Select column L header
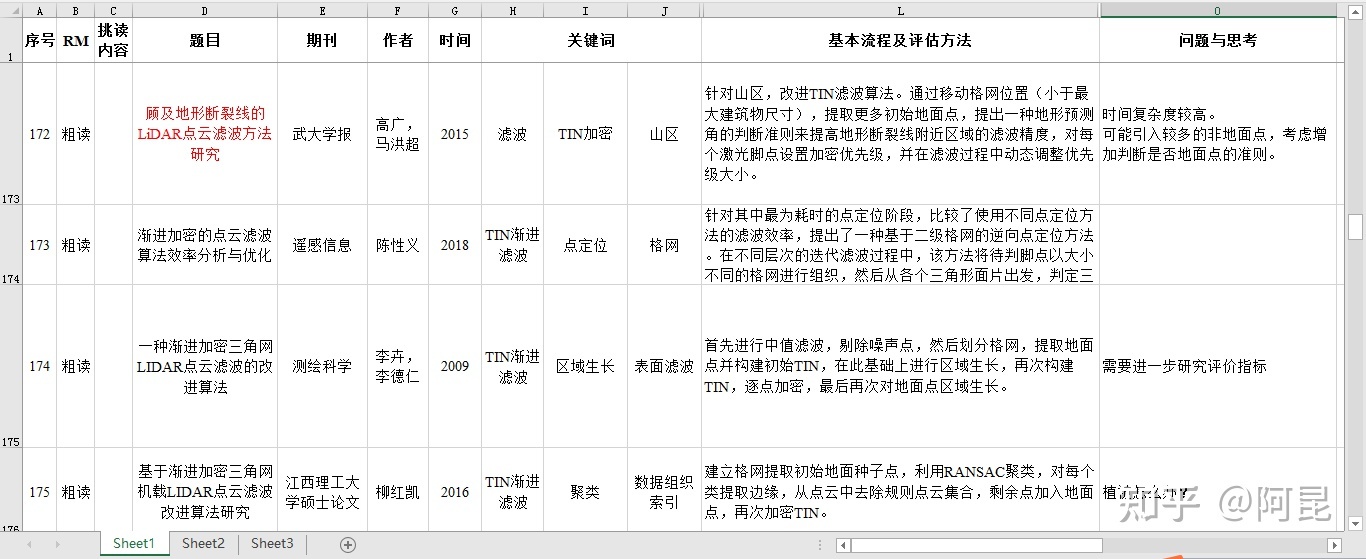The image size is (1366, 559). (900, 11)
